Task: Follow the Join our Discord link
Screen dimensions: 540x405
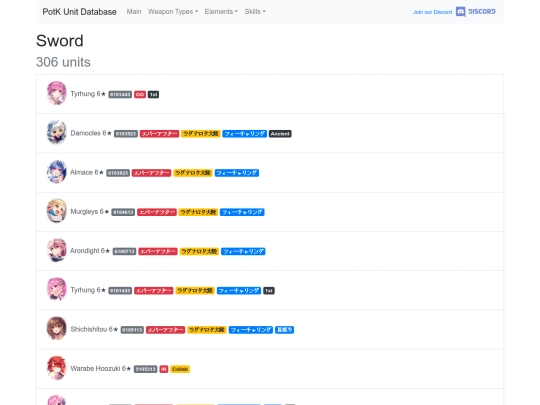Action: [x=432, y=12]
